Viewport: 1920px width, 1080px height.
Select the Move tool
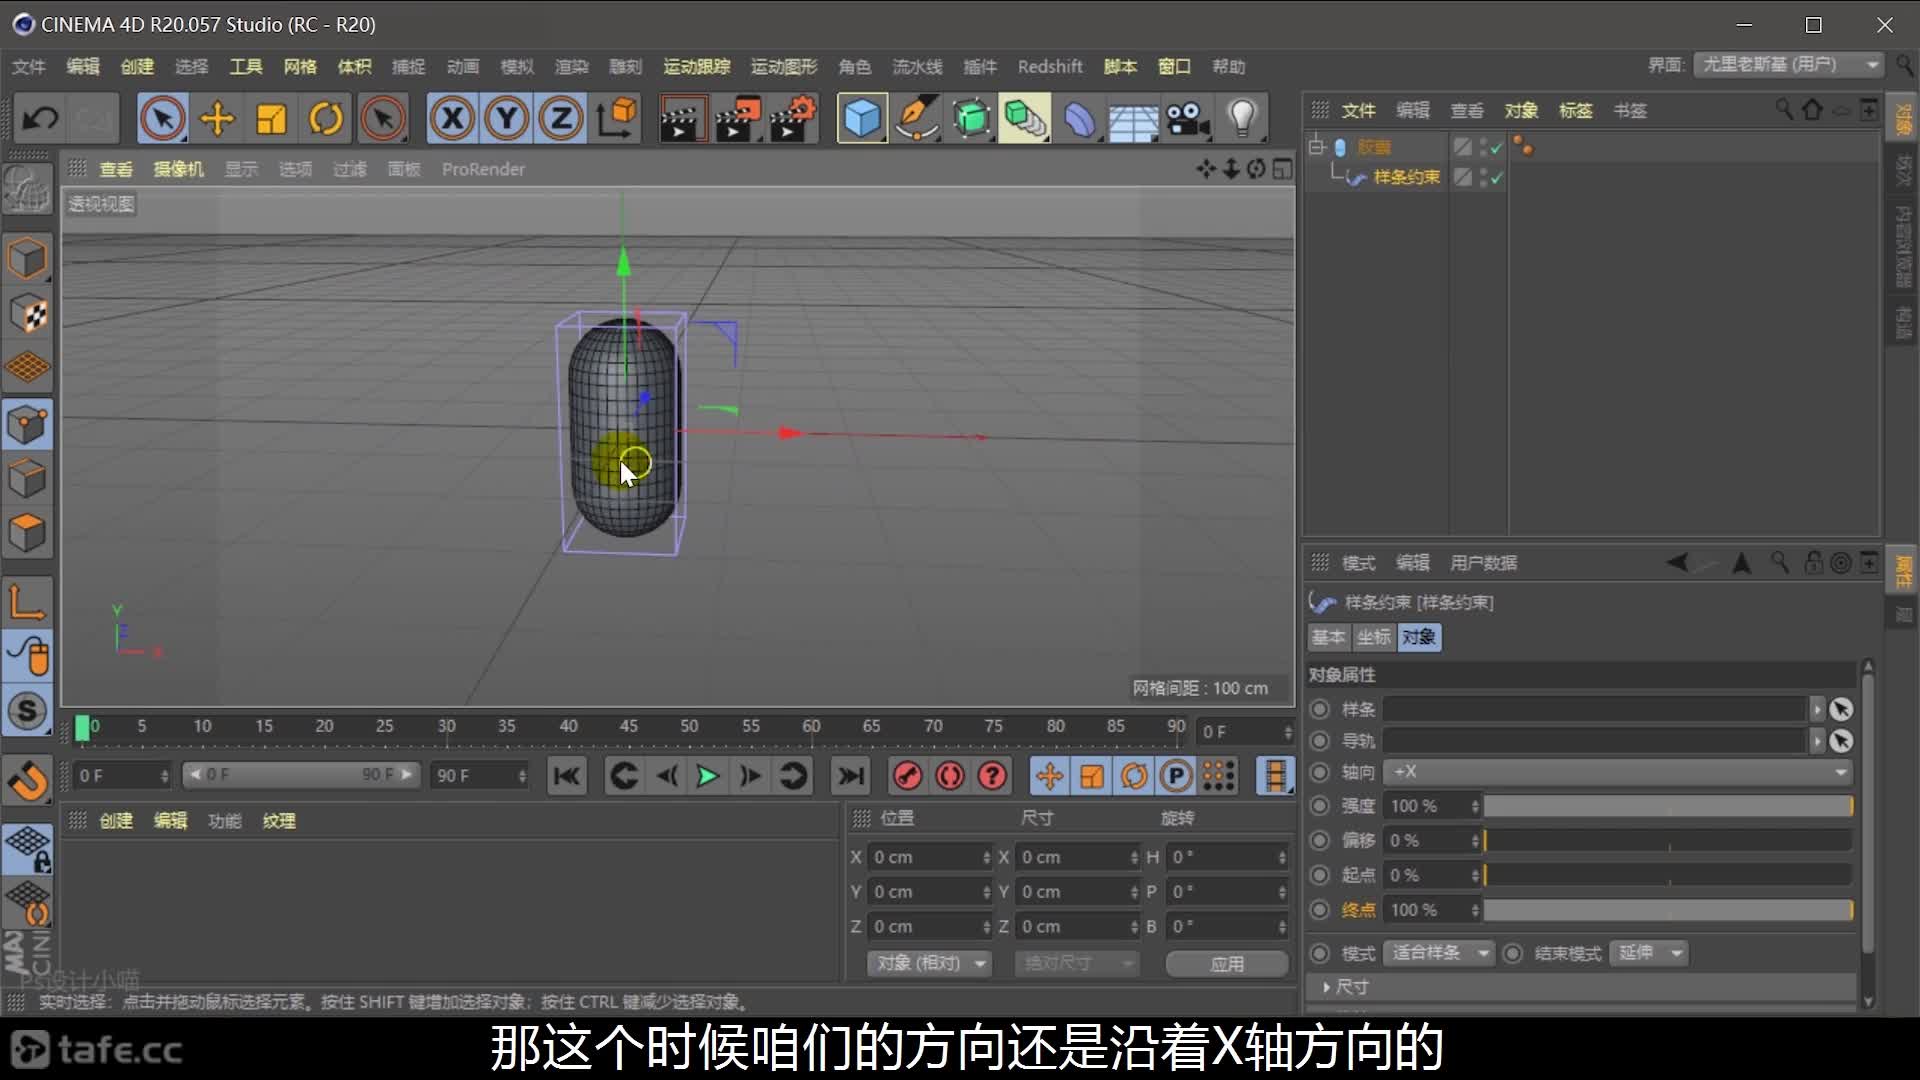[x=217, y=119]
